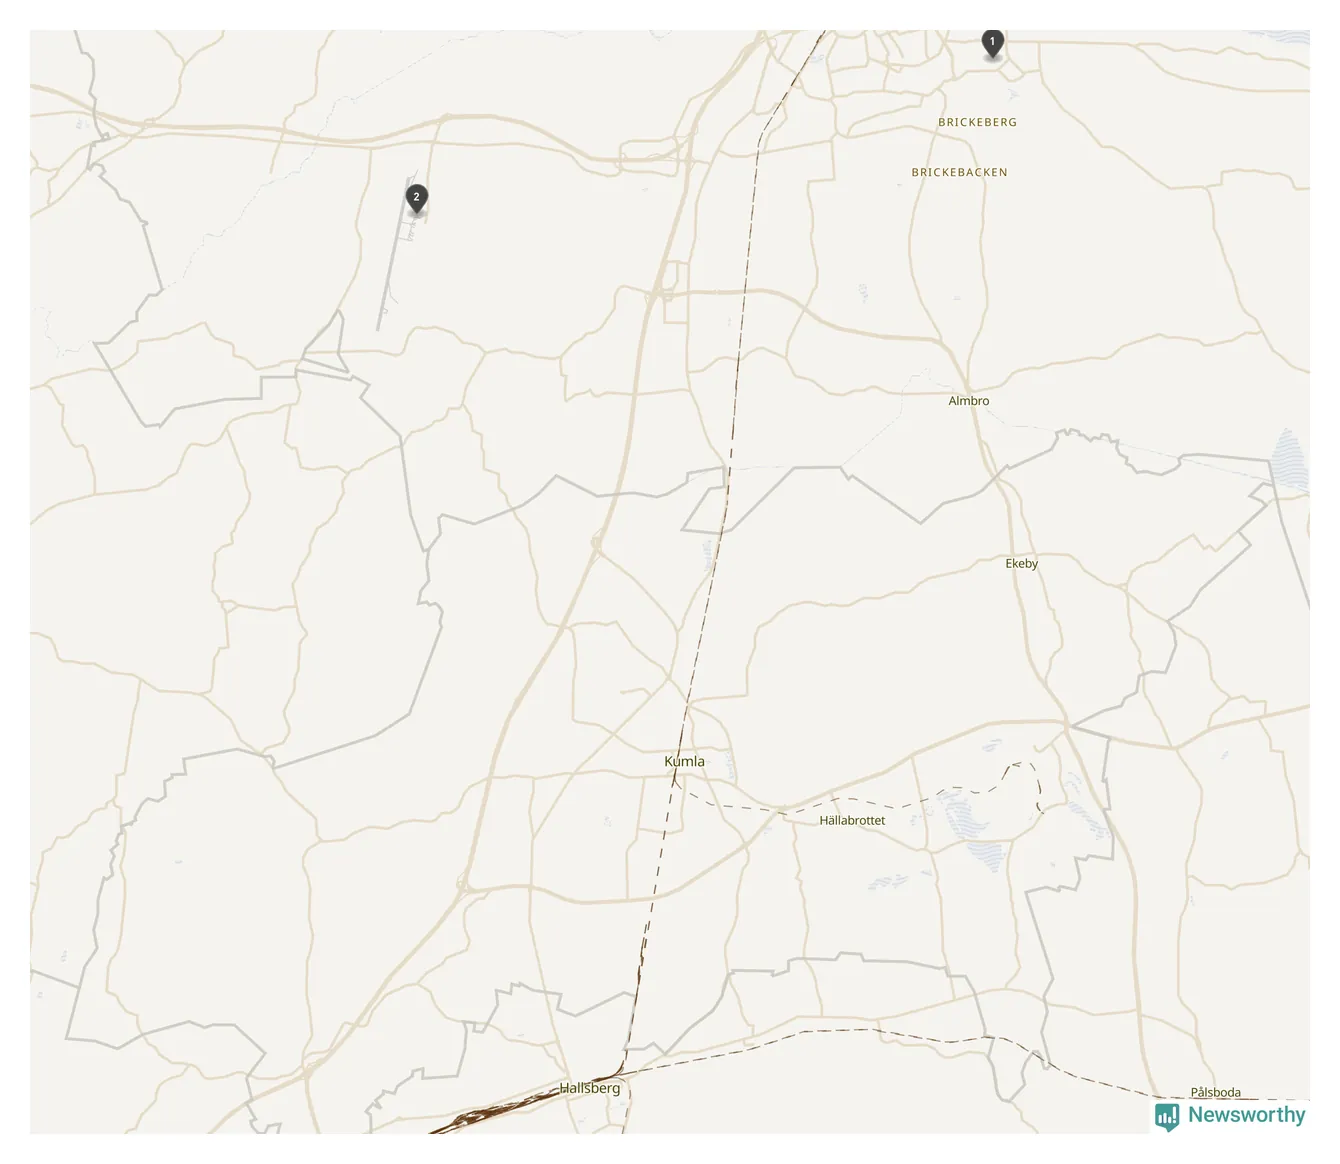Screen dimensions: 1340x1164
Task: Click the BRICKEBACKEN district label
Action: point(959,172)
